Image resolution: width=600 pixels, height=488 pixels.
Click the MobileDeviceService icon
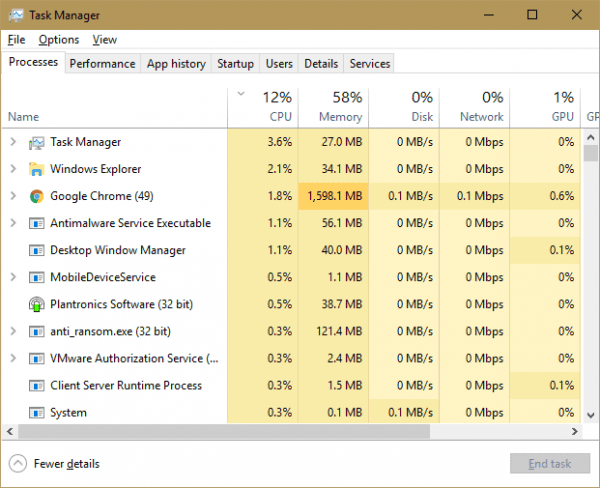[37, 277]
